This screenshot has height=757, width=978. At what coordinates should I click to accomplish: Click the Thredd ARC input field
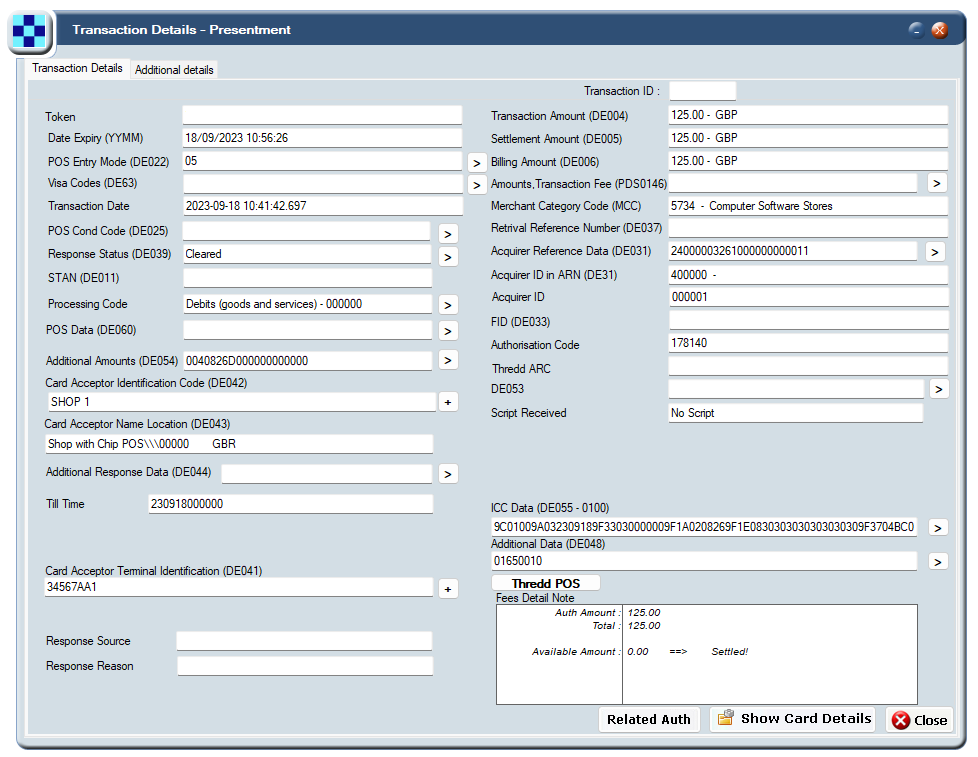pyautogui.click(x=808, y=366)
